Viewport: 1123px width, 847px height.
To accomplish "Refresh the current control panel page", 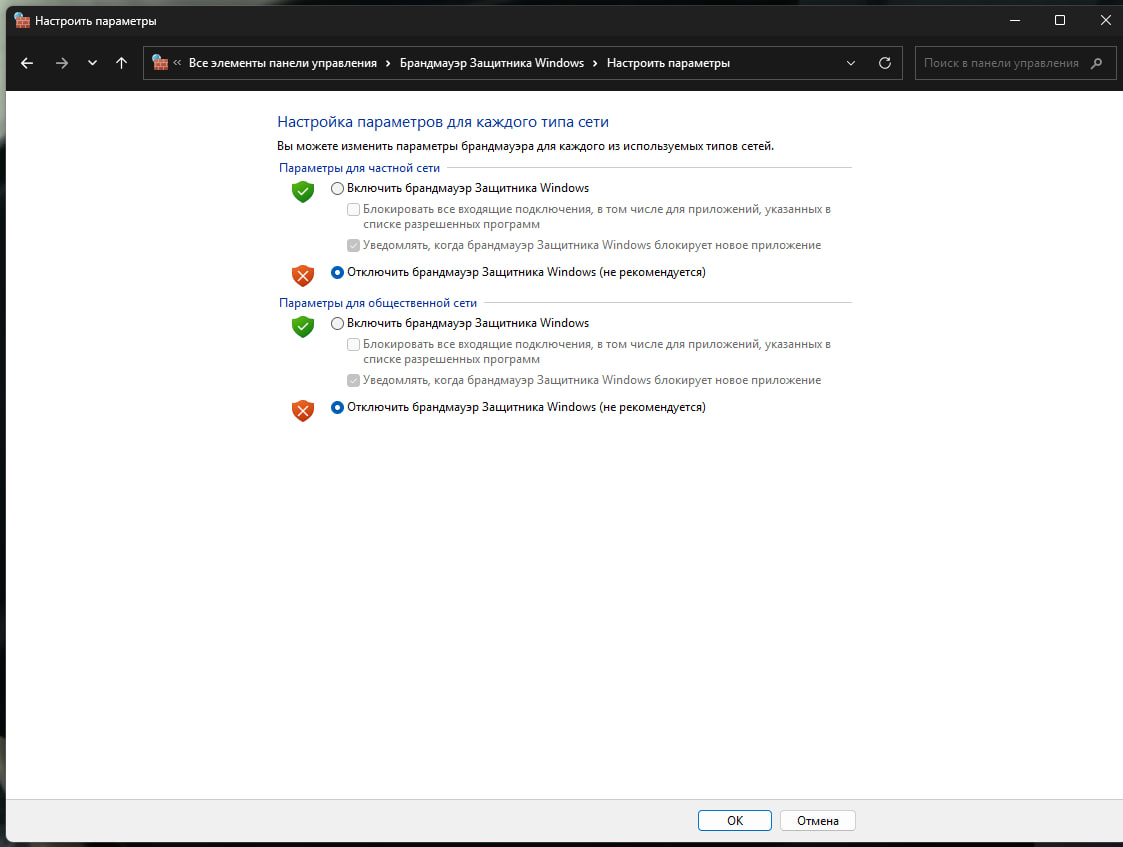I will click(x=885, y=63).
